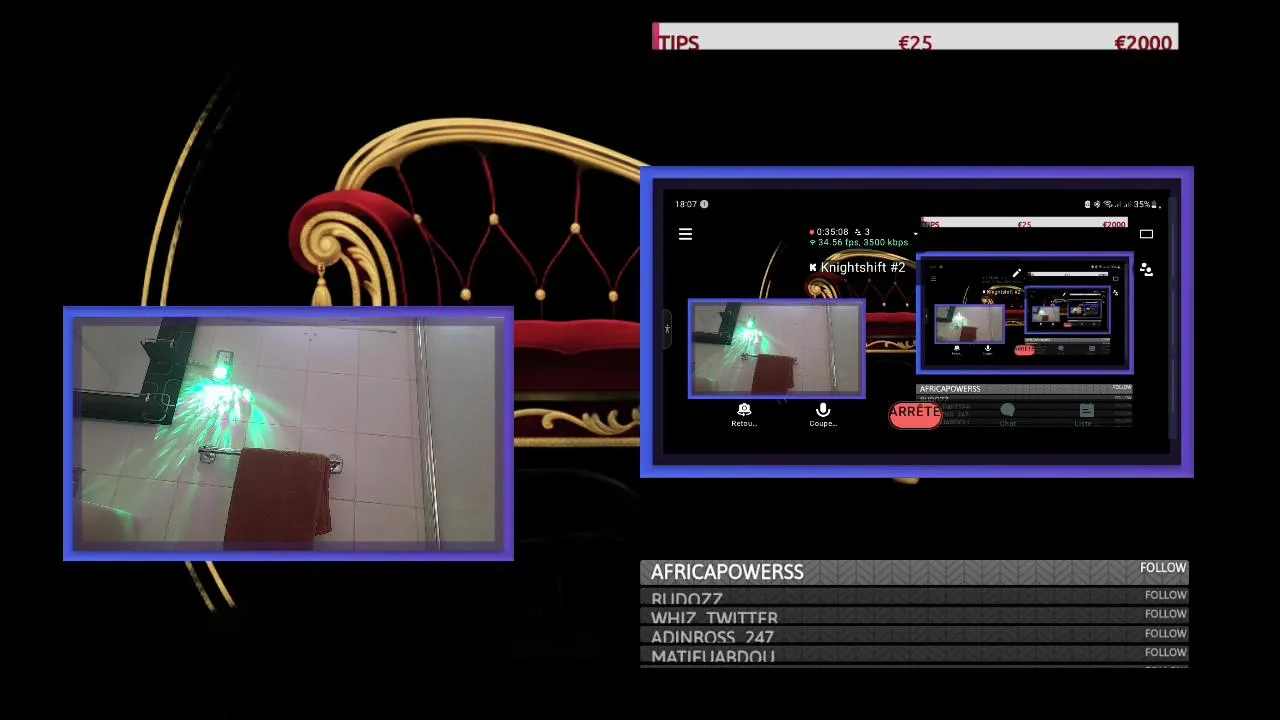The image size is (1280, 720).
Task: Follow BUDOZZ
Action: point(1166,595)
